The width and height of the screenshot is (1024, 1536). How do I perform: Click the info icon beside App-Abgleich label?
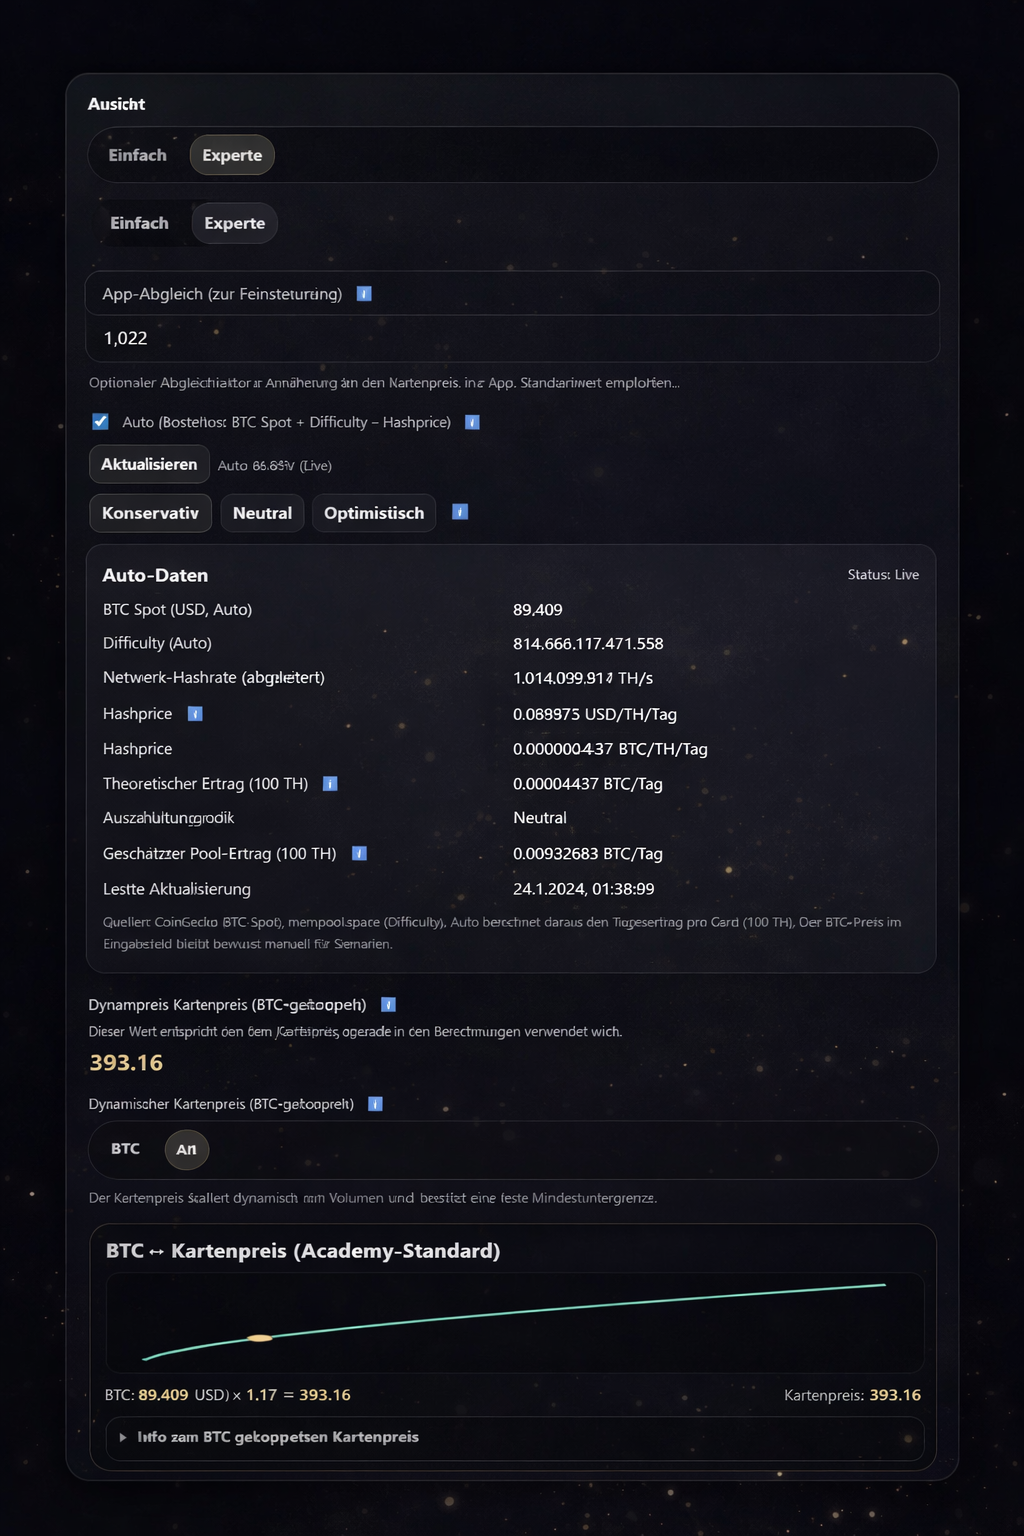364,294
